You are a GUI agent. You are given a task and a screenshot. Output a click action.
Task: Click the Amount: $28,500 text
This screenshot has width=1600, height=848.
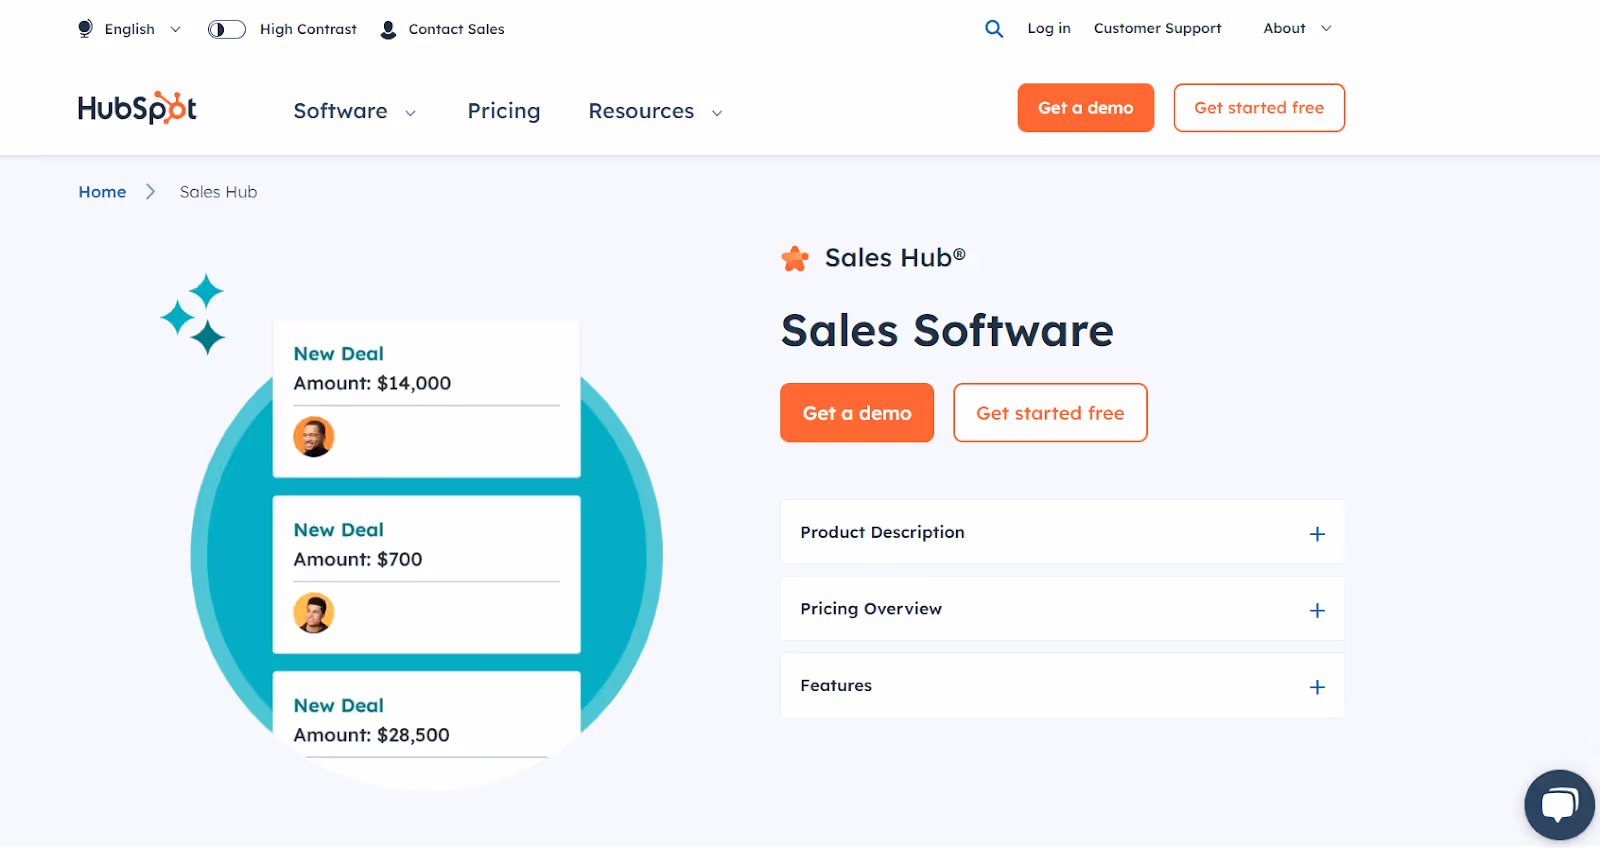coord(371,735)
